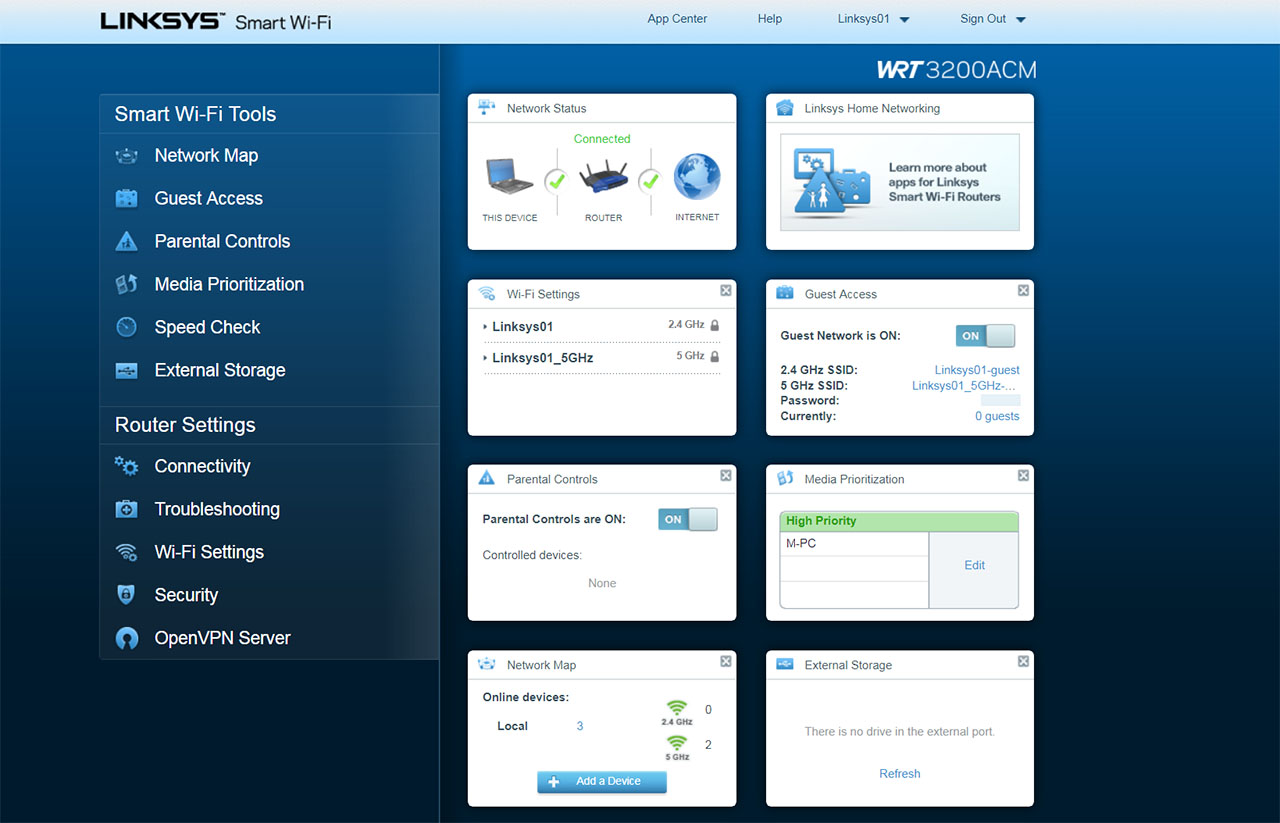
Task: Turn off the Parental Controls switch
Action: click(x=688, y=519)
